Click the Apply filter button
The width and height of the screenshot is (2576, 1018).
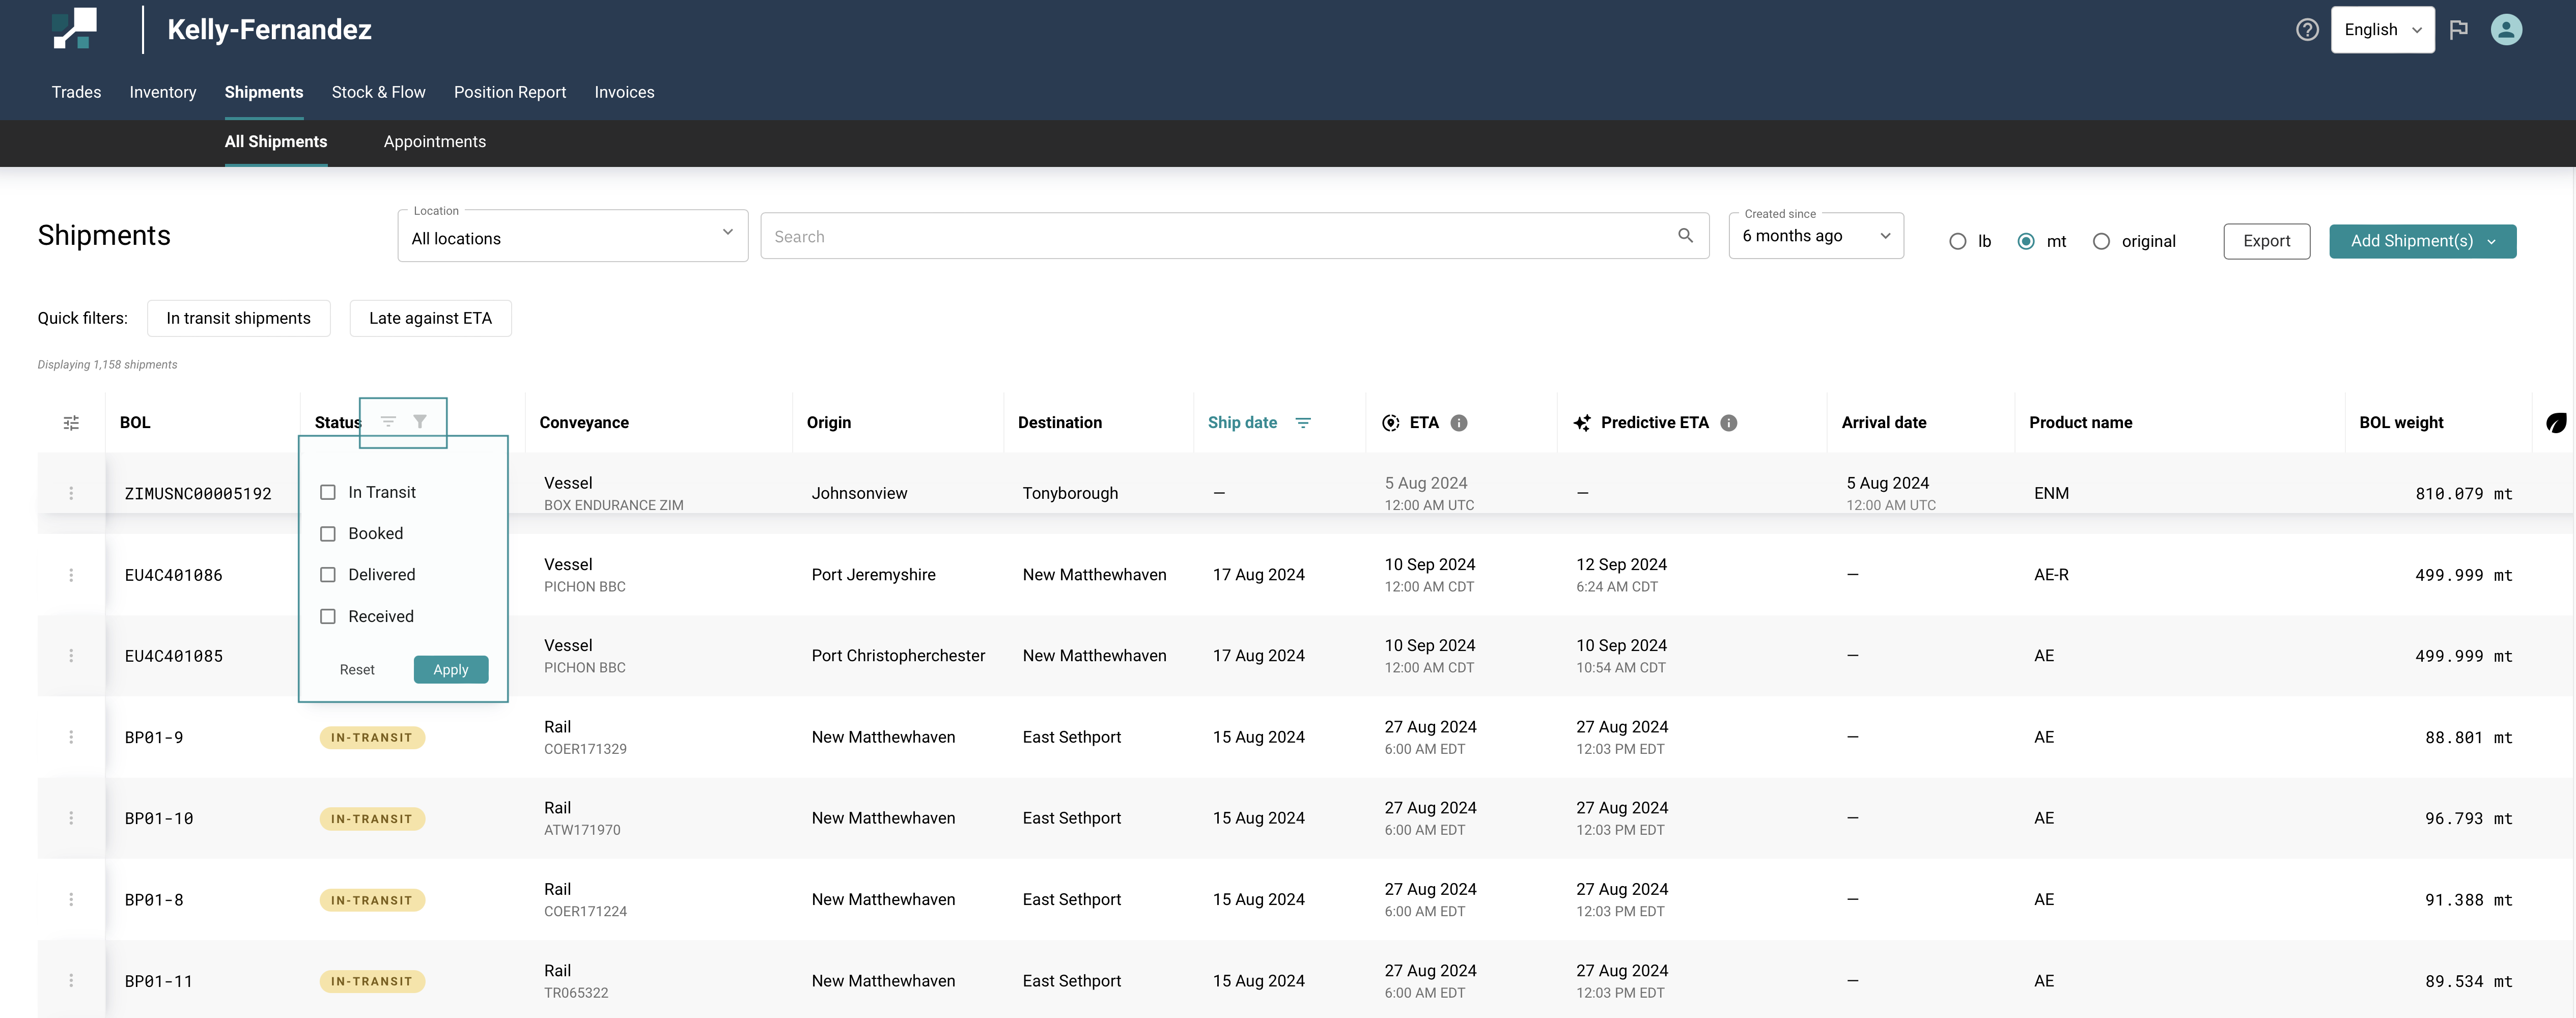(450, 670)
